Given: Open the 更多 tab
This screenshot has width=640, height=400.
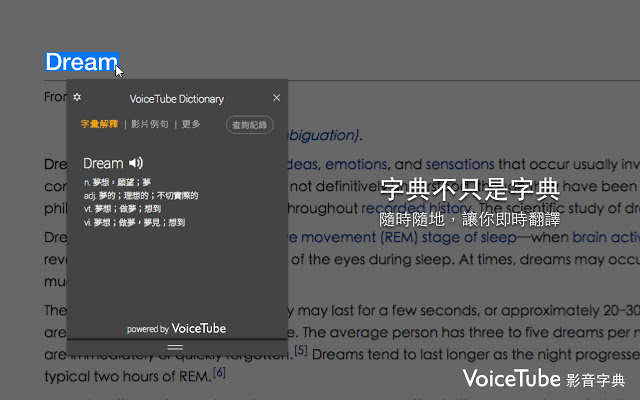Looking at the screenshot, I should coord(191,124).
